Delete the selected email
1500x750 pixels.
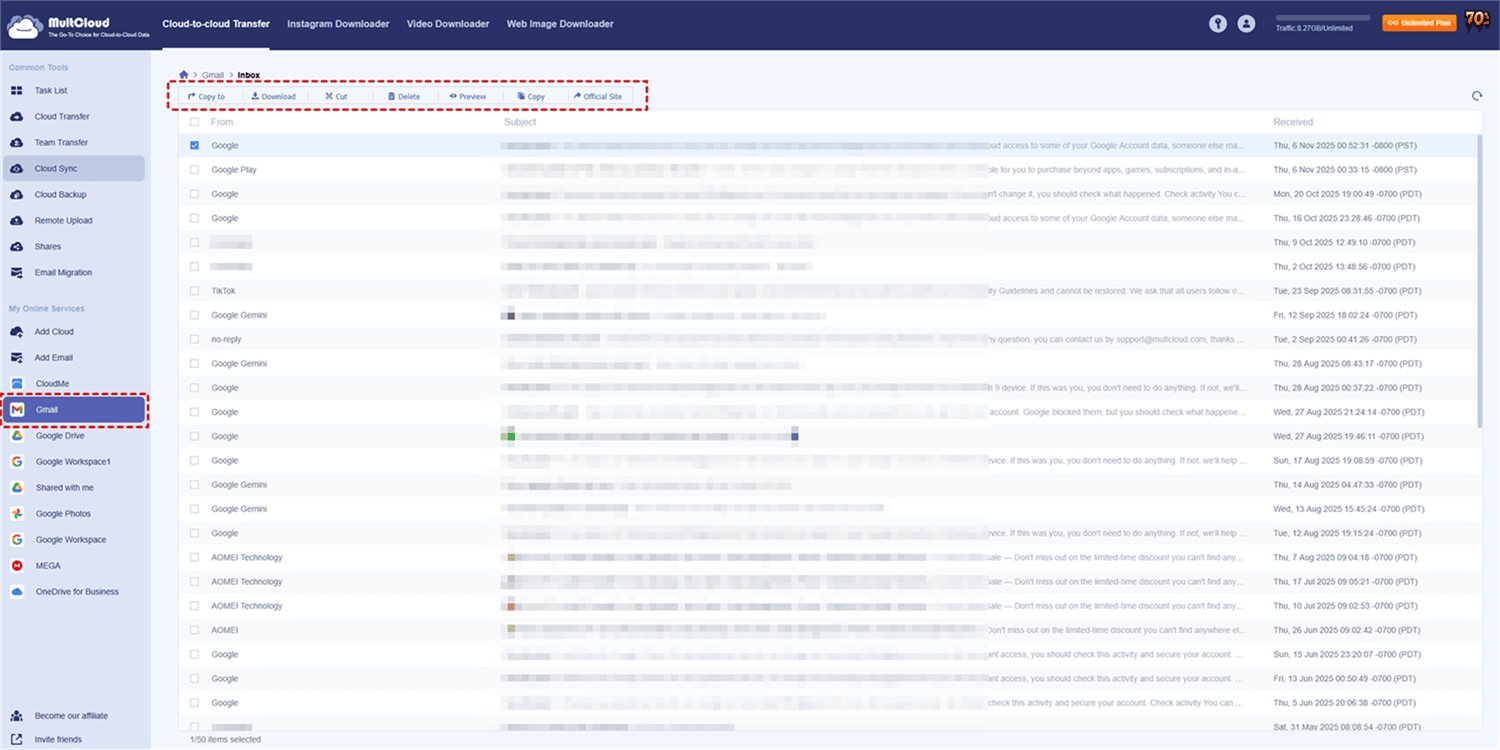pyautogui.click(x=404, y=97)
